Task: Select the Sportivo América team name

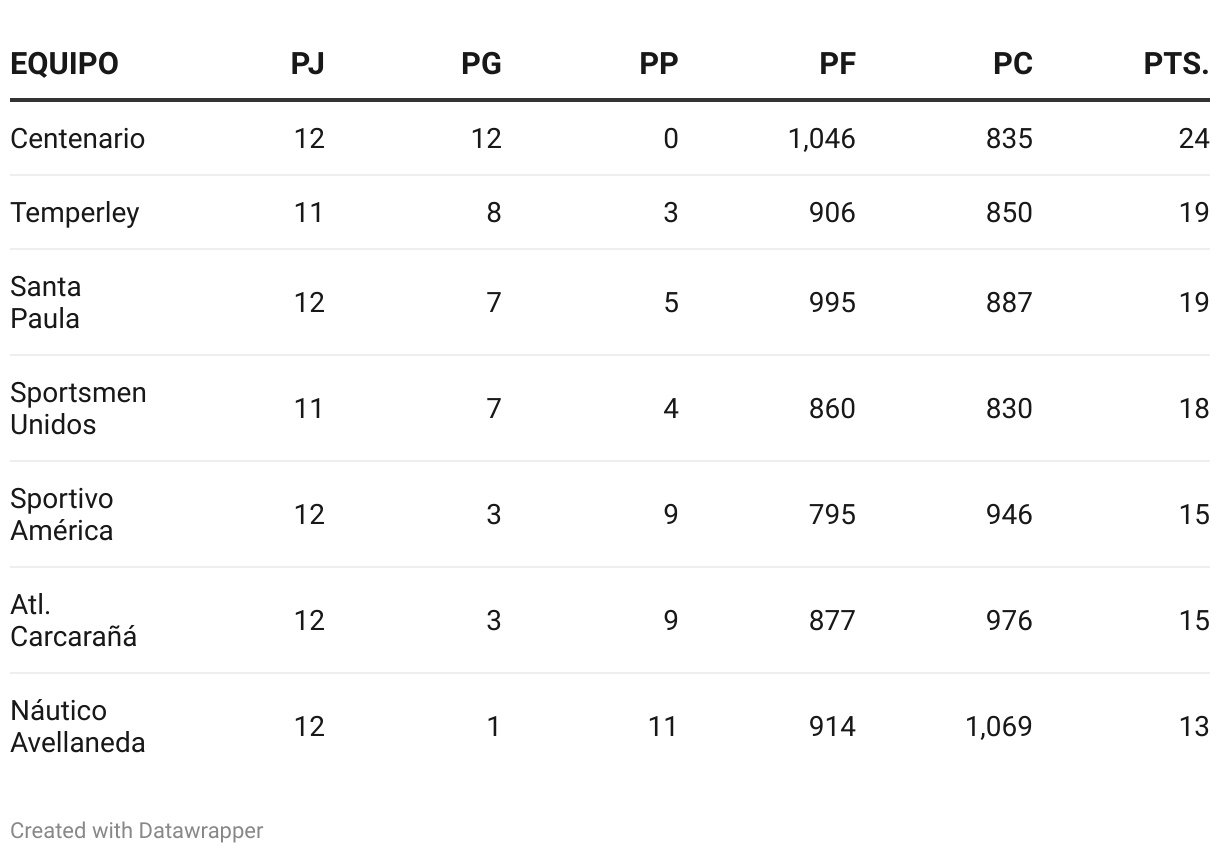Action: pyautogui.click(x=62, y=514)
